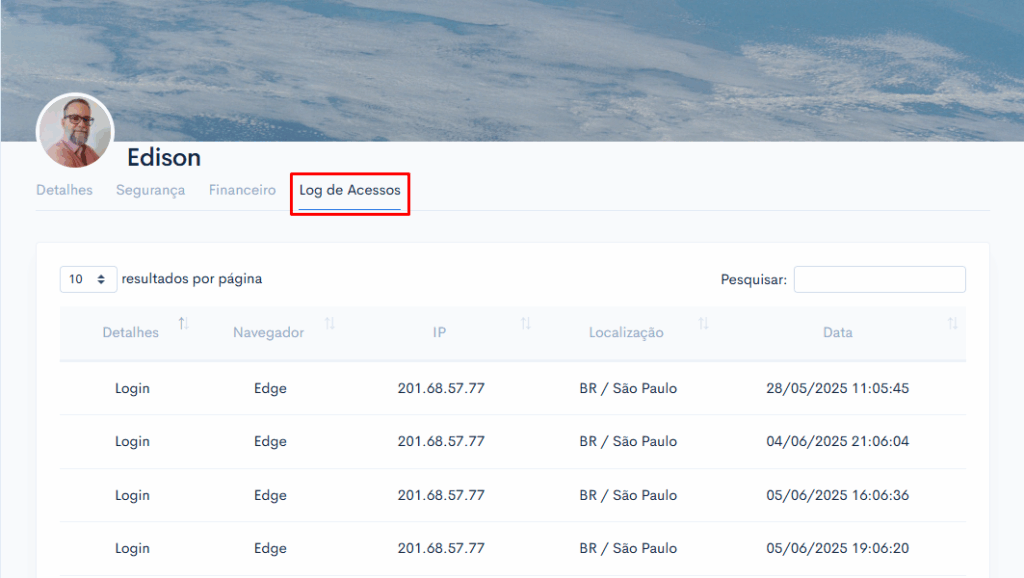The width and height of the screenshot is (1024, 578).
Task: Sort table by IP column icon
Action: [x=526, y=323]
